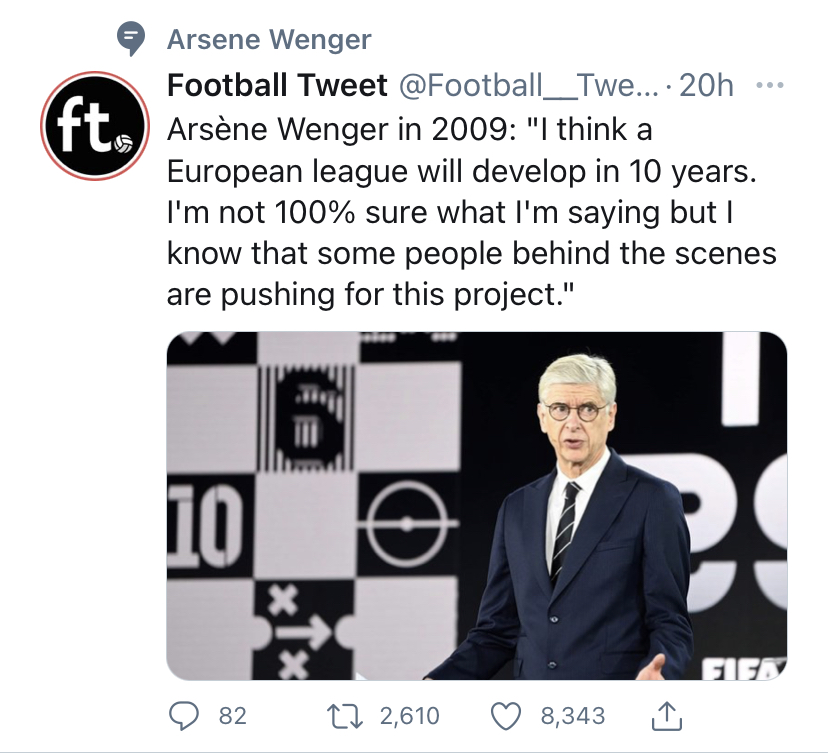Image resolution: width=828 pixels, height=753 pixels.
Task: Click the topic speech bubble icon
Action: coord(130,39)
